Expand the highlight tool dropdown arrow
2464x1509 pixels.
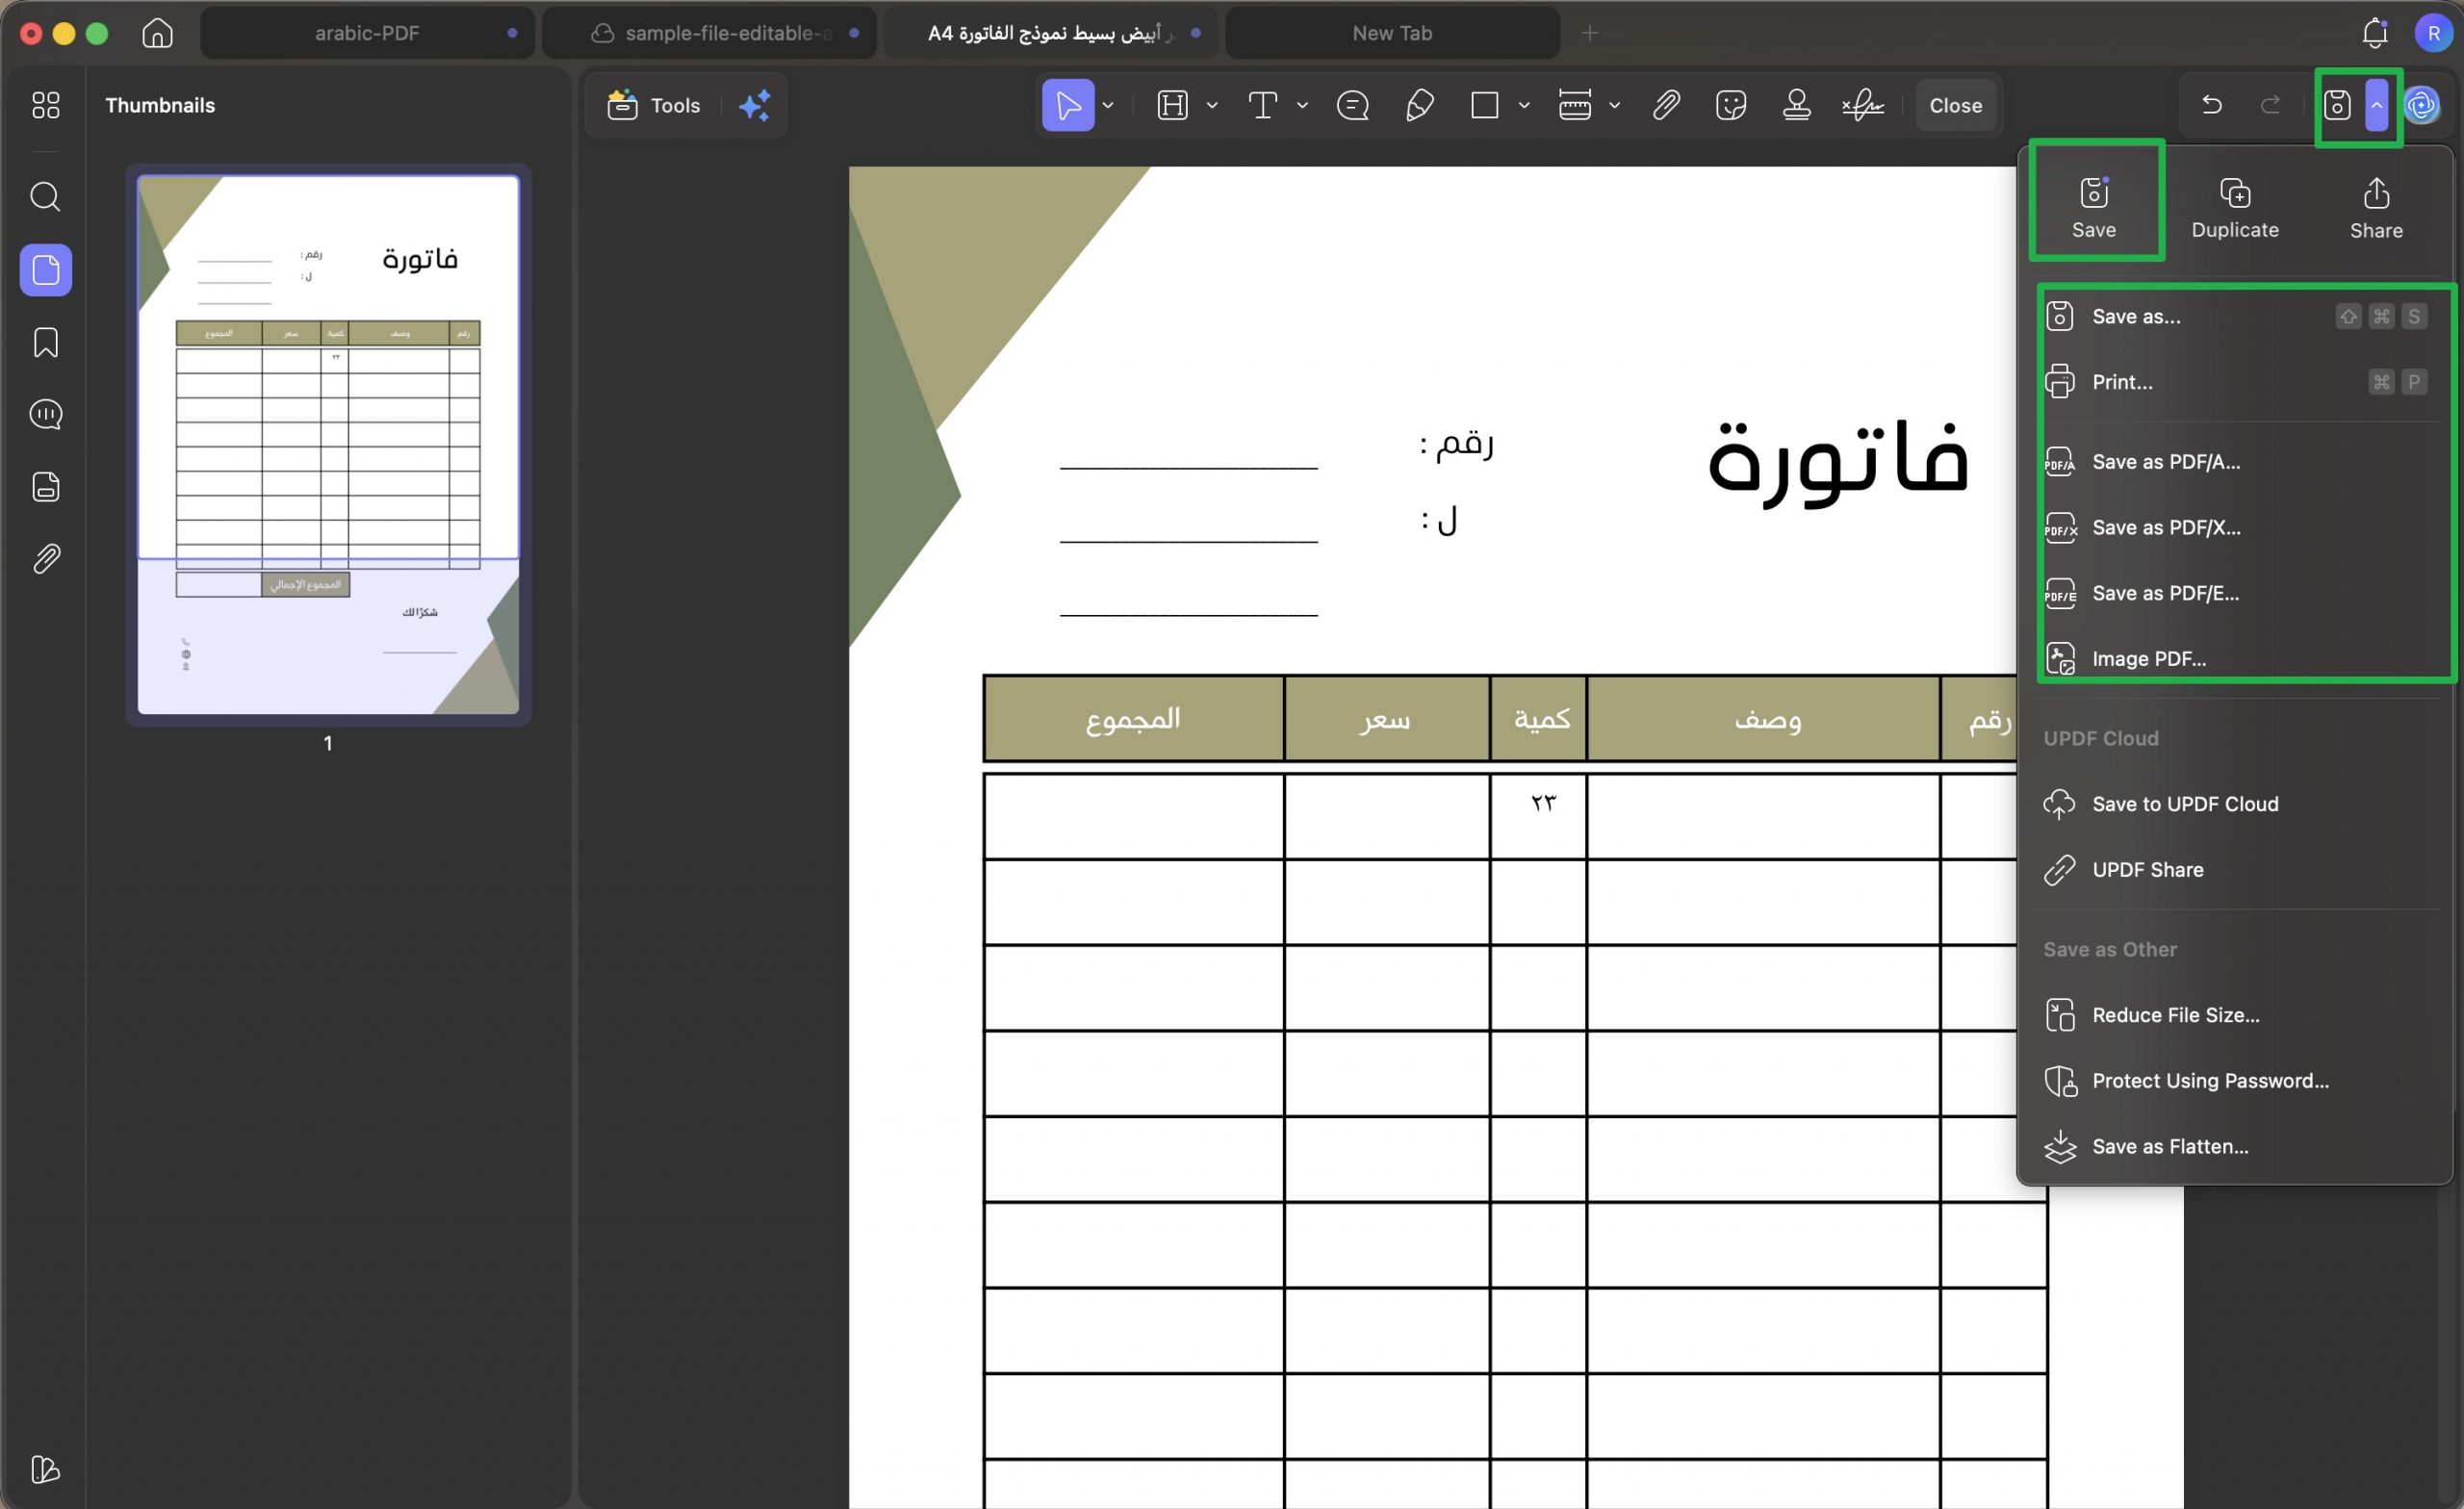tap(1212, 105)
